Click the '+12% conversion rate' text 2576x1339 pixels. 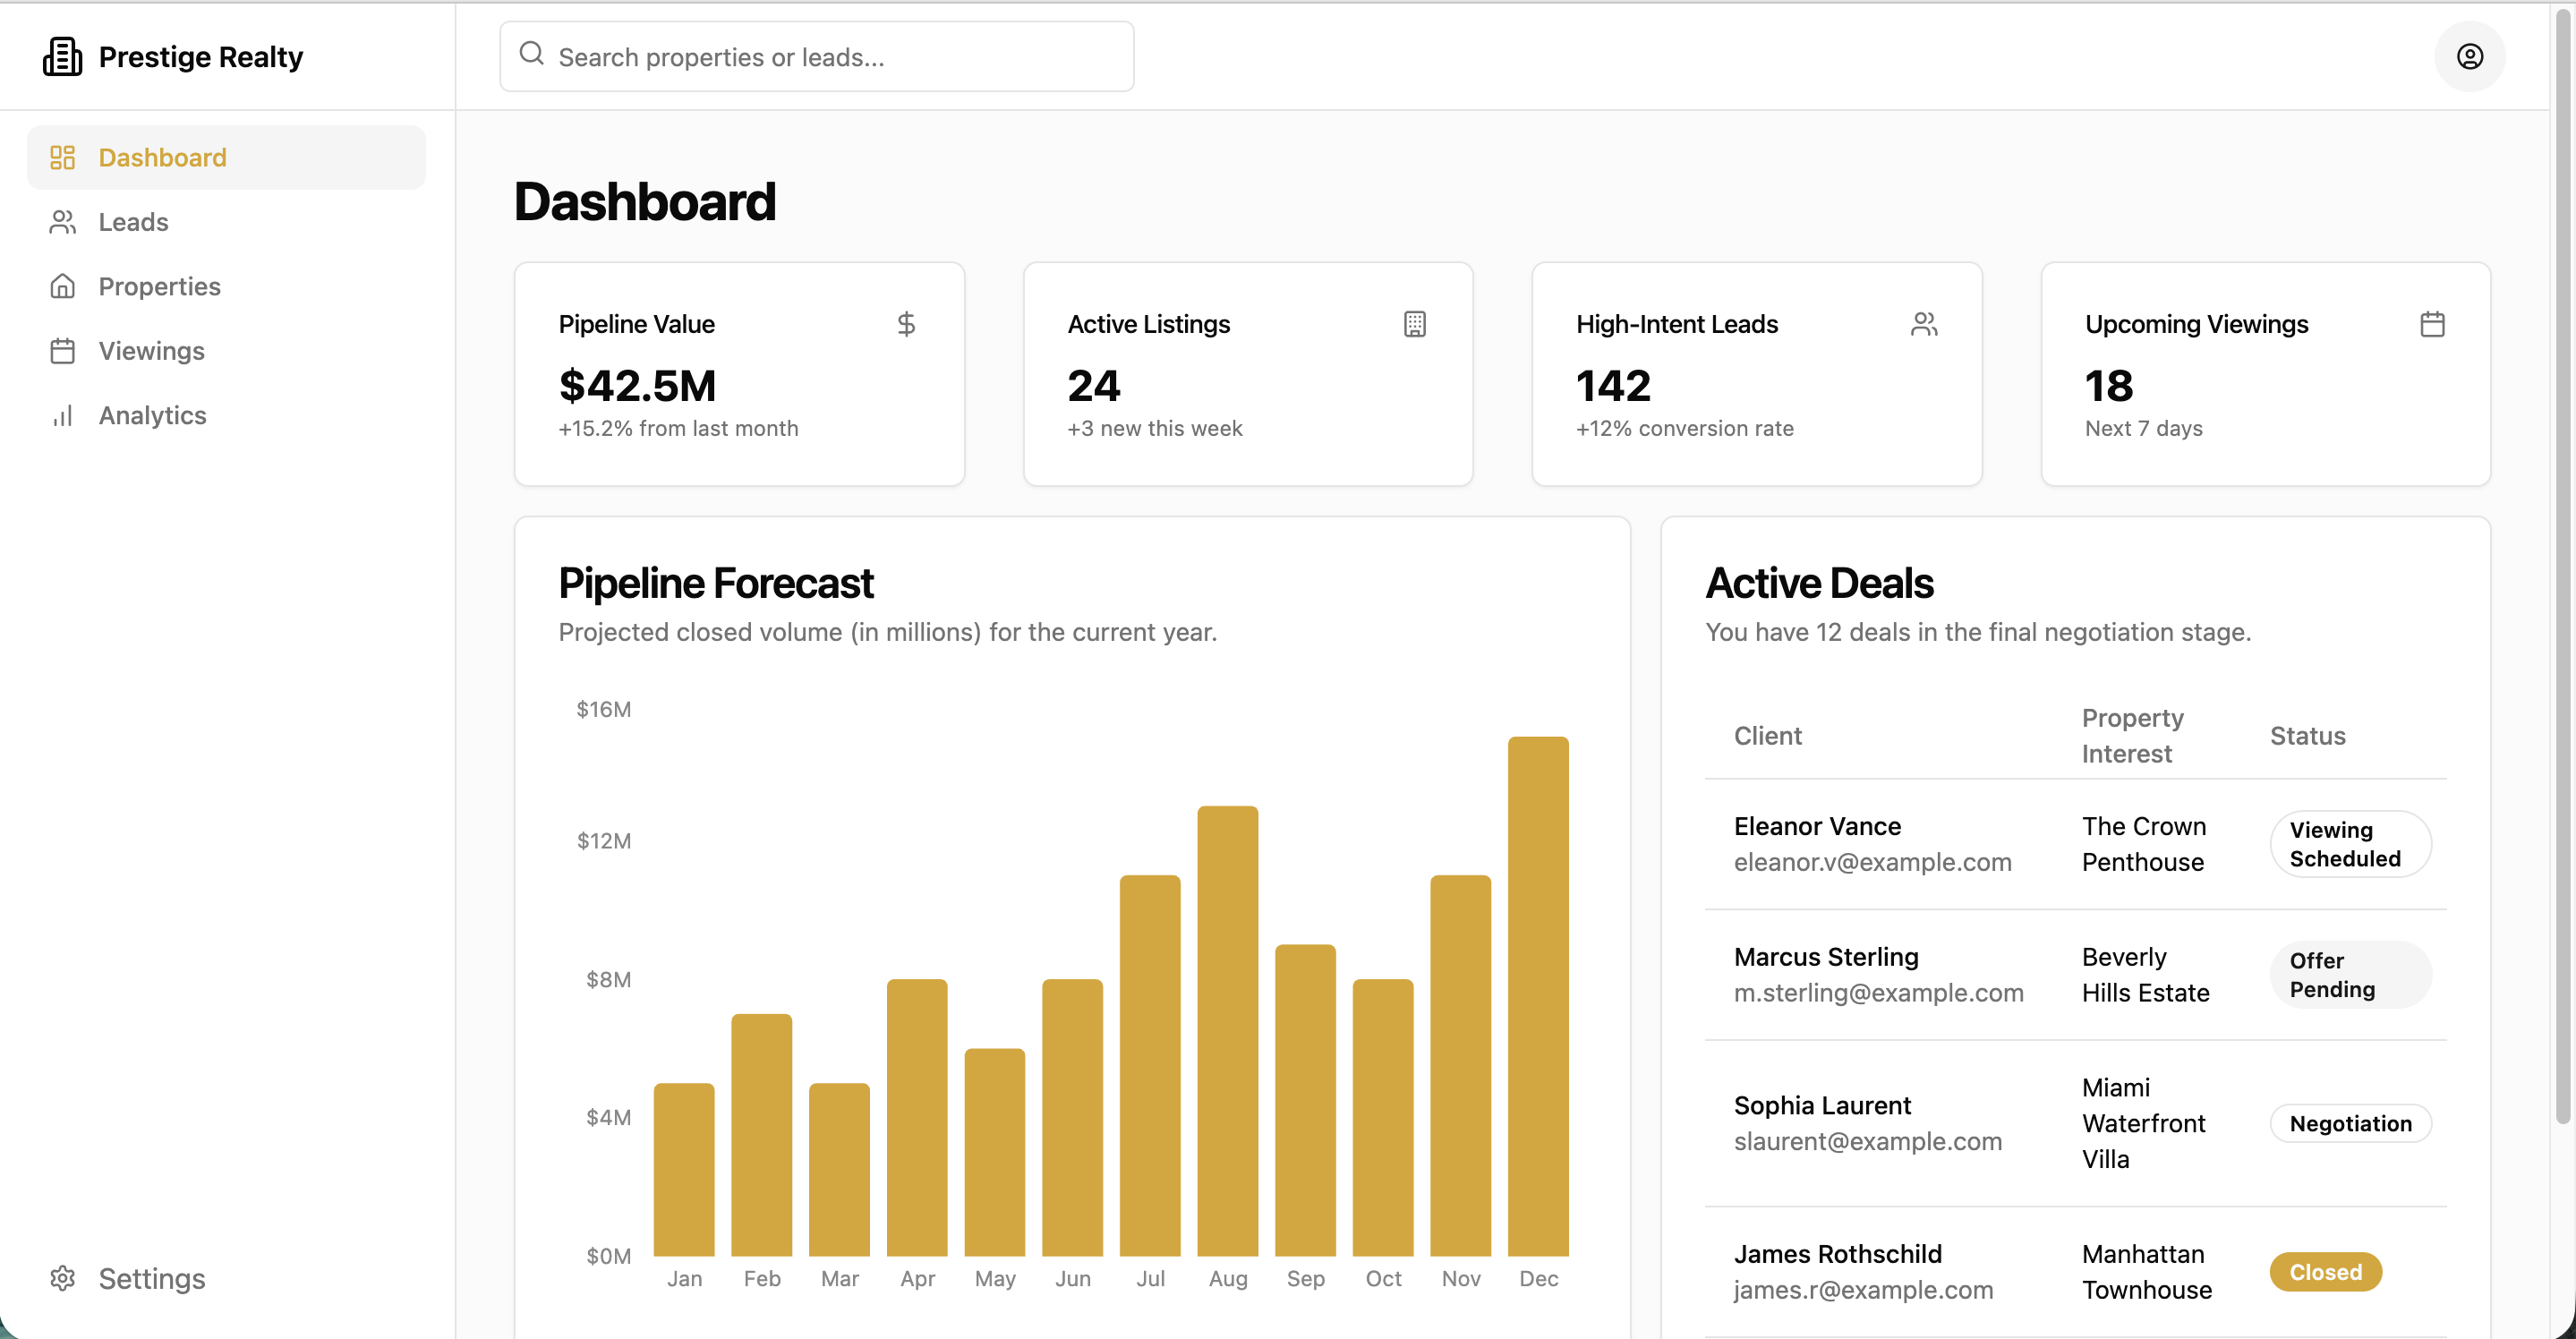1685,428
